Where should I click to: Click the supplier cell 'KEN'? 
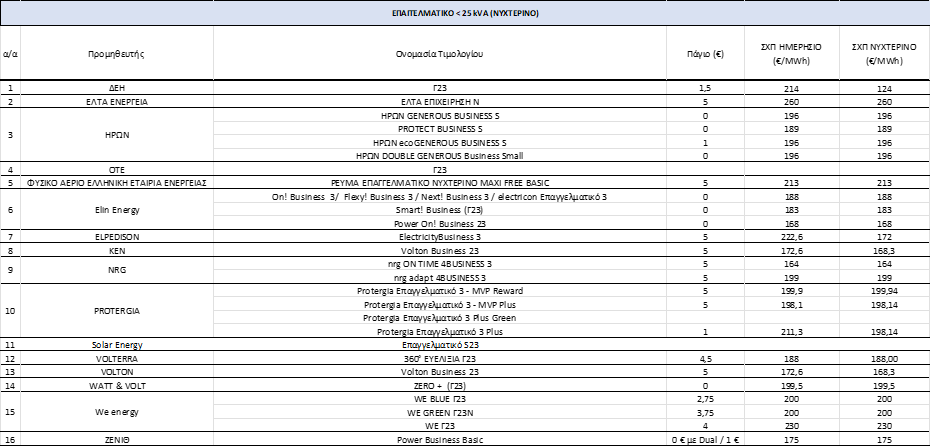pyautogui.click(x=116, y=251)
